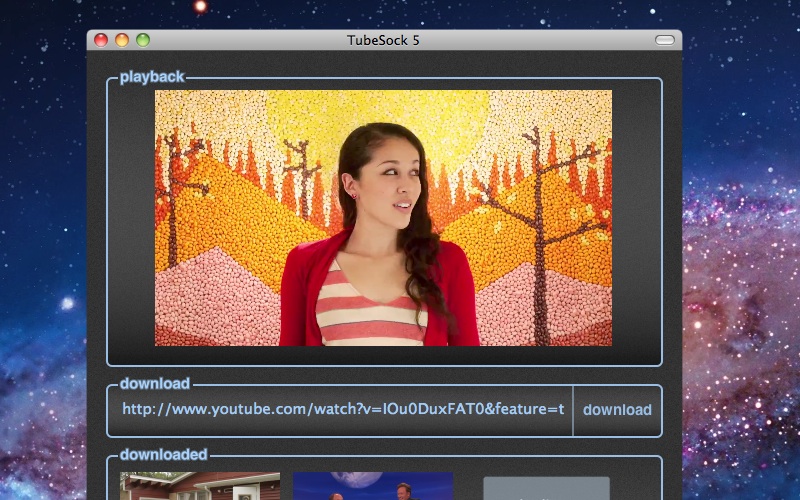Focus the YouTube URL input field
The image size is (800, 500).
click(x=340, y=410)
